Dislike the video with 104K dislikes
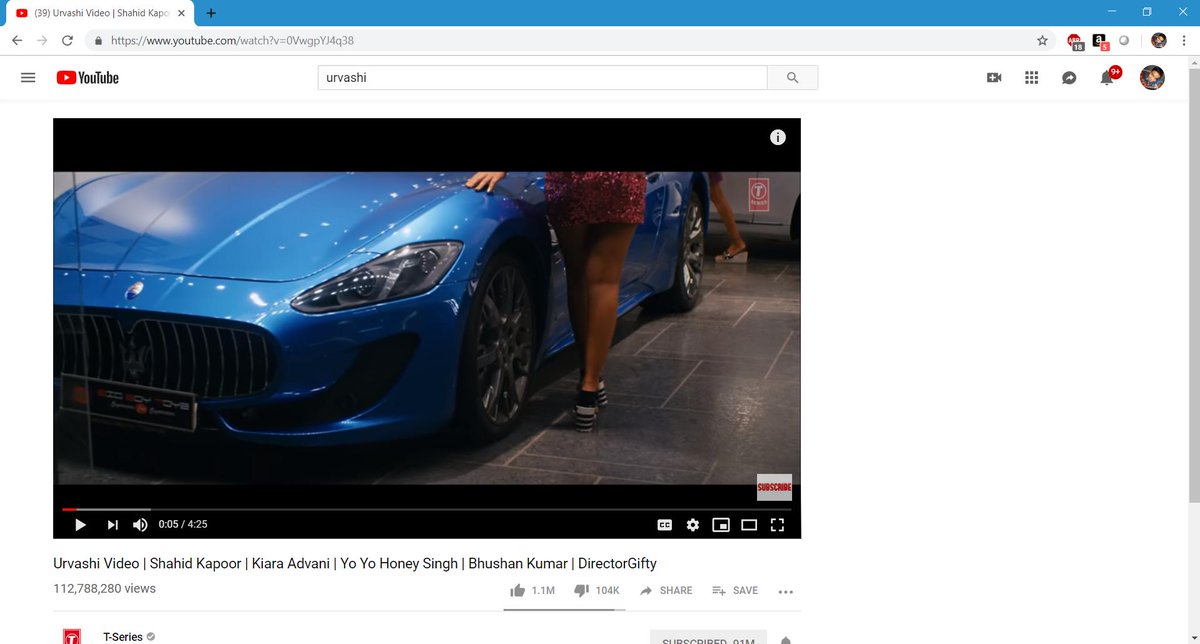 pyautogui.click(x=597, y=590)
